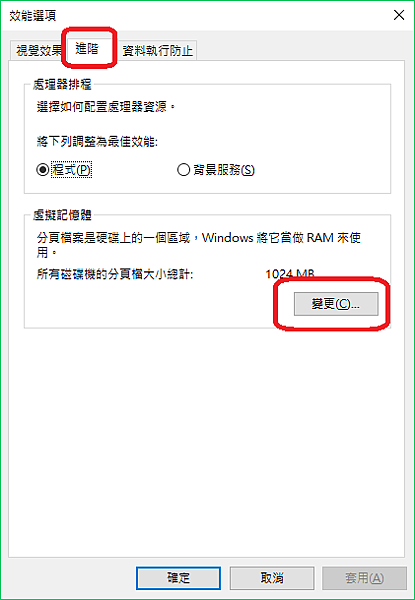Click the 將下列調整為最佳效能 label
This screenshot has width=415, height=600.
pyautogui.click(x=97, y=142)
